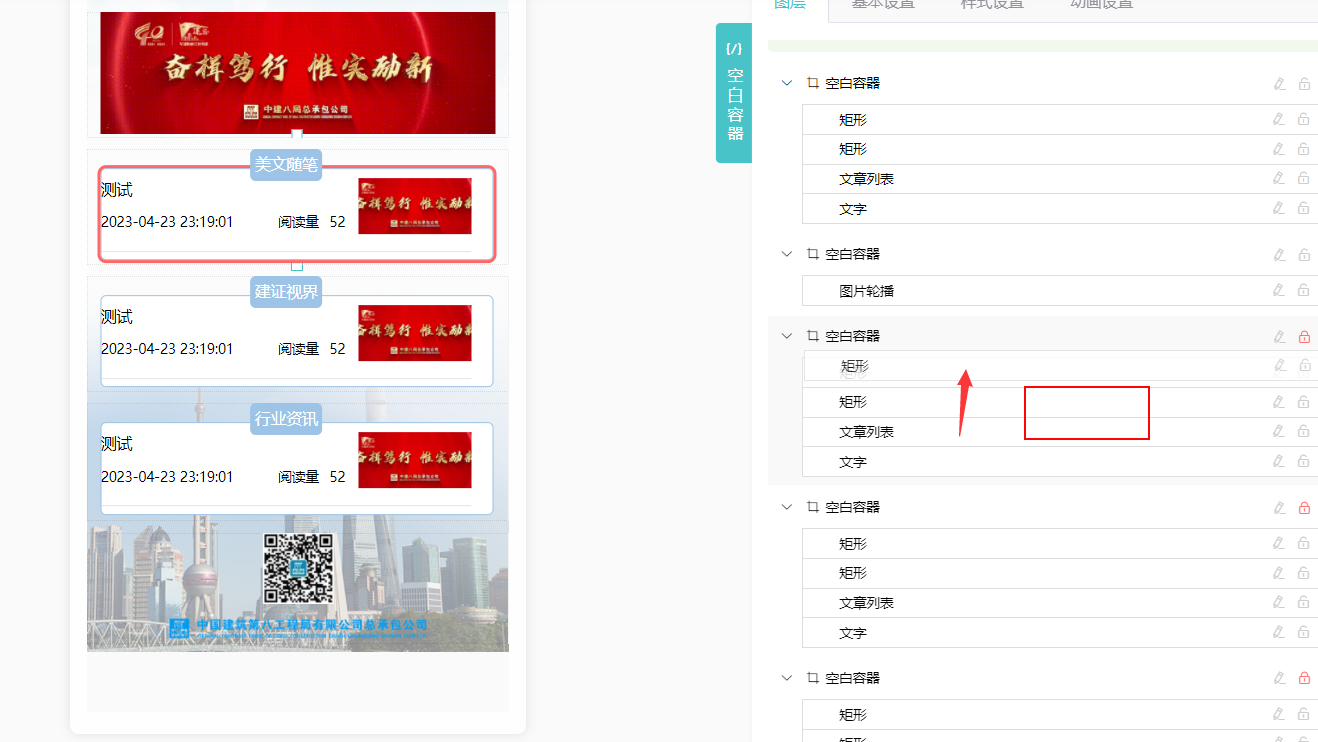The width and height of the screenshot is (1318, 742).
Task: Open the 样式设置 tab
Action: (x=992, y=5)
